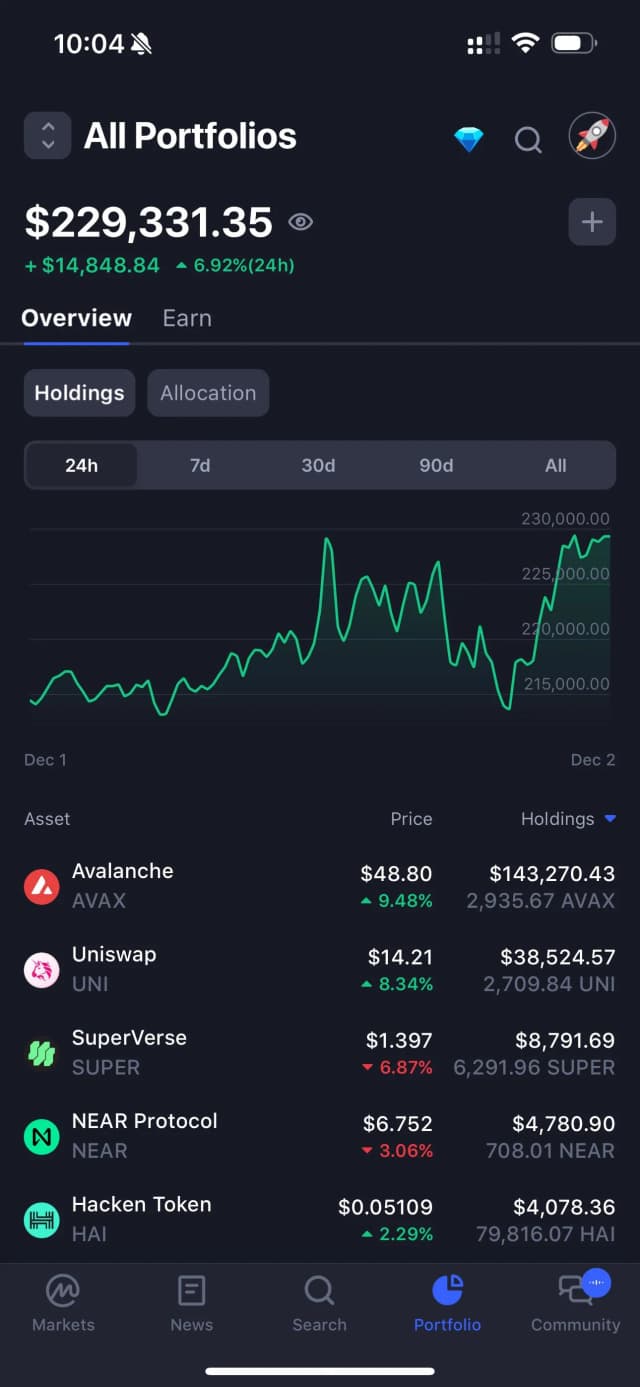Hide portfolio balance with eye icon
Viewport: 640px width, 1387px height.
300,222
